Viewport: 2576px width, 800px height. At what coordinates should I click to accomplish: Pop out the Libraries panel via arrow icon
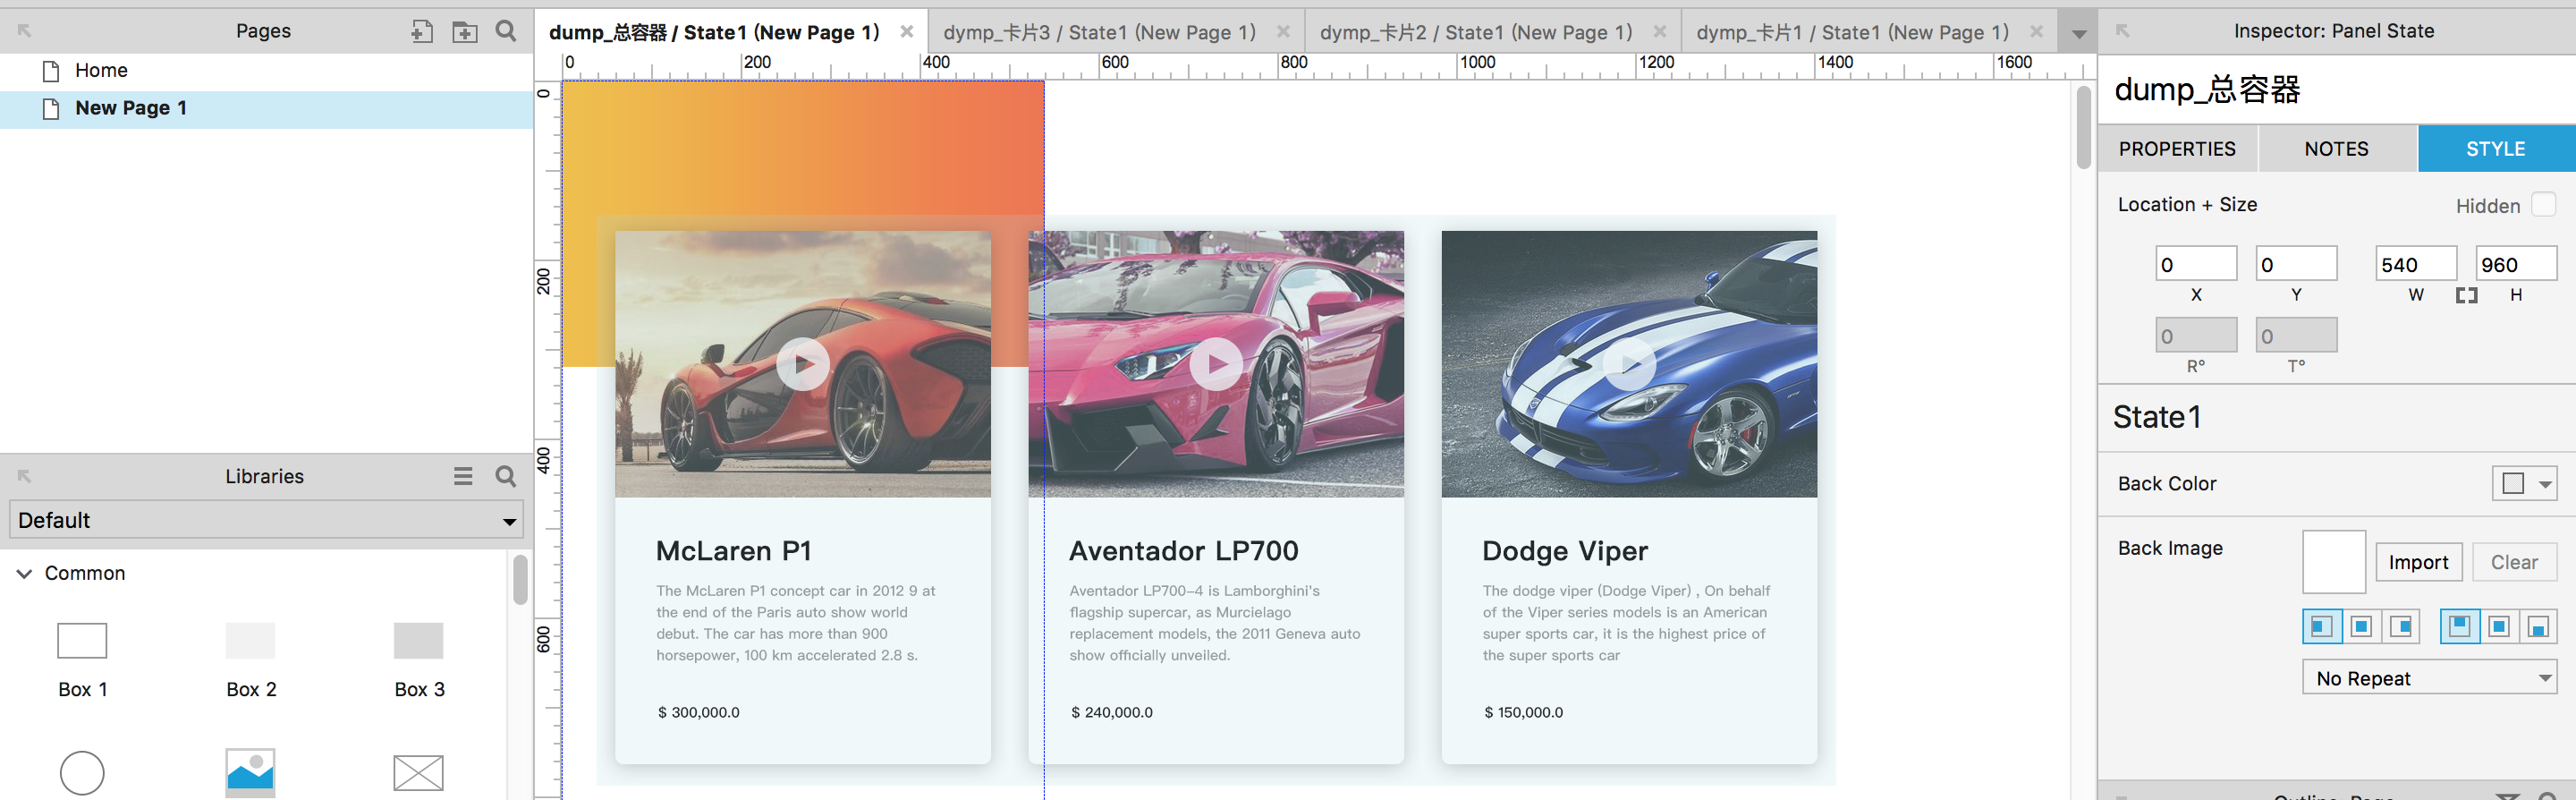tap(24, 476)
